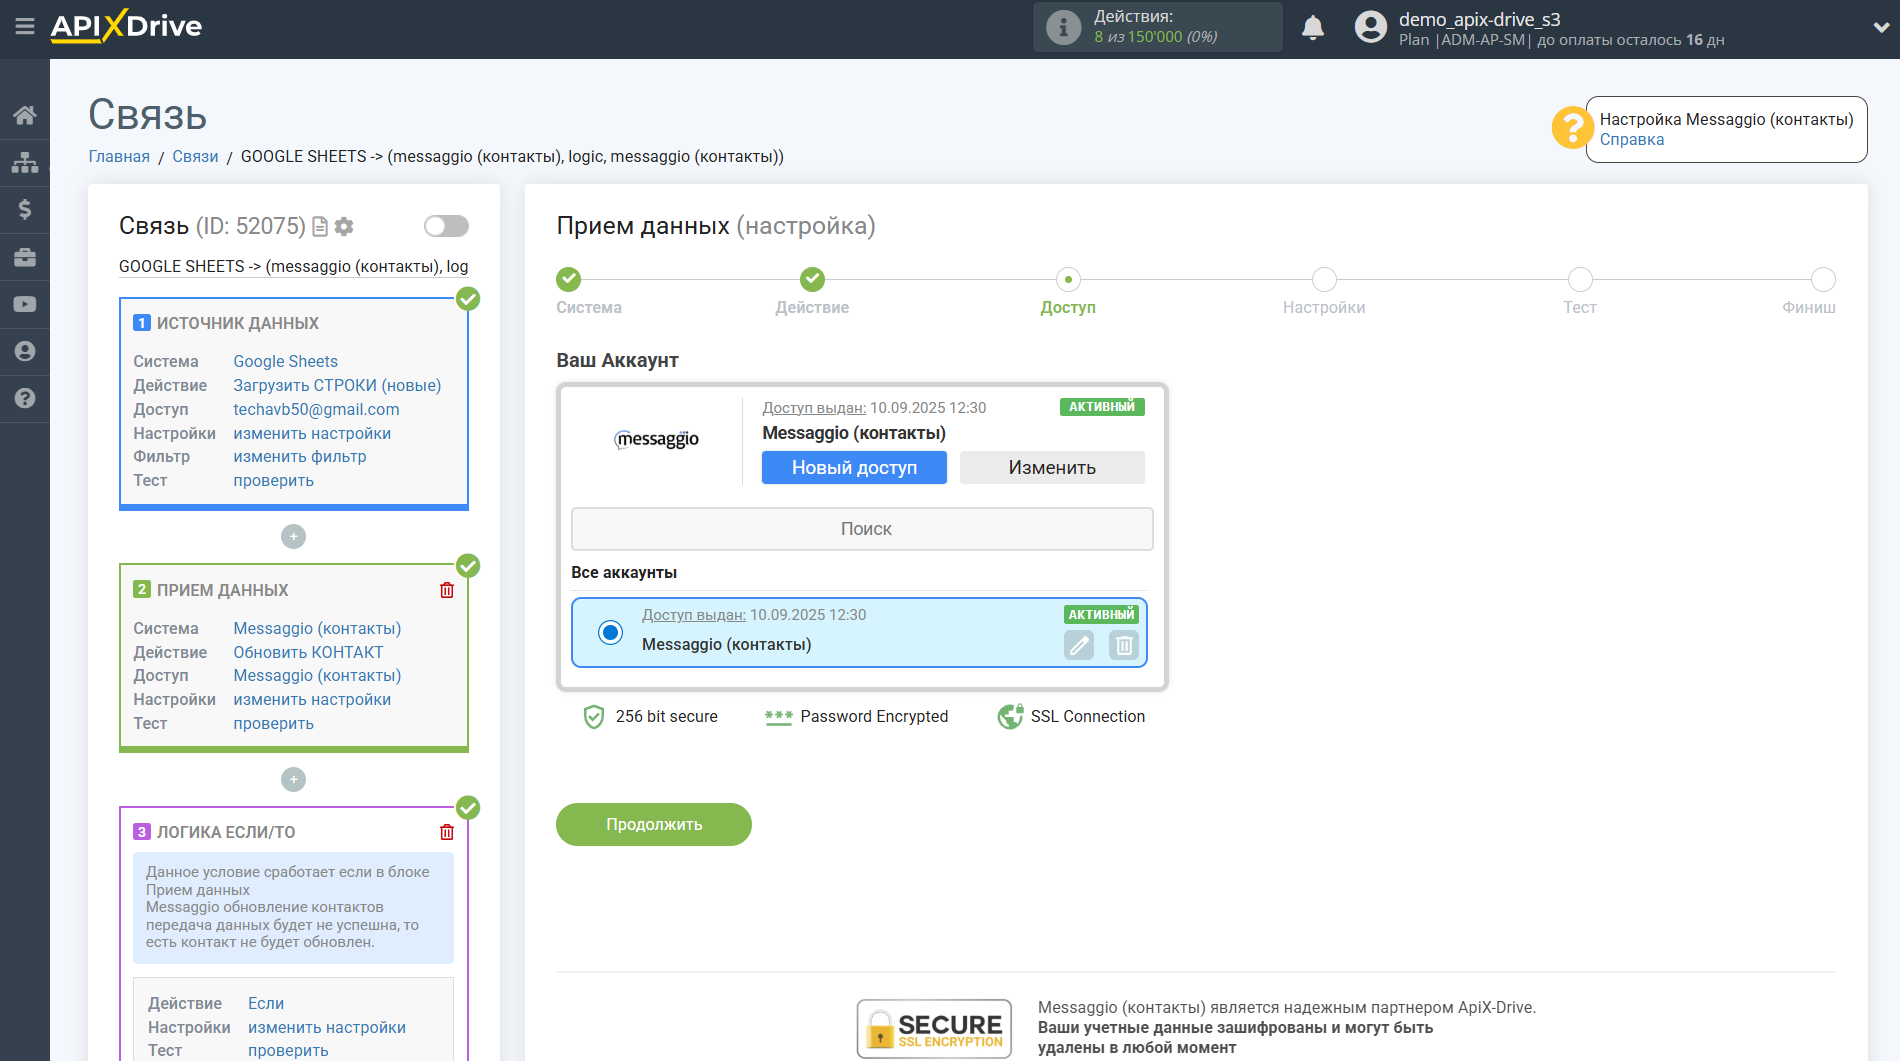
Task: Open the home icon in the sidebar
Action: point(24,115)
